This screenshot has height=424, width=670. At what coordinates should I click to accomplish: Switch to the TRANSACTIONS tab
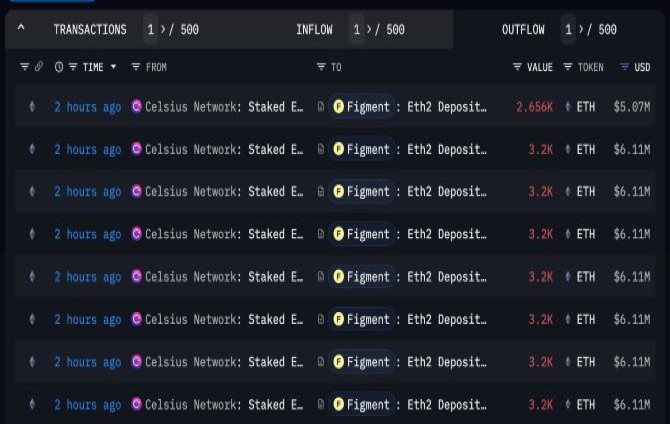[90, 30]
